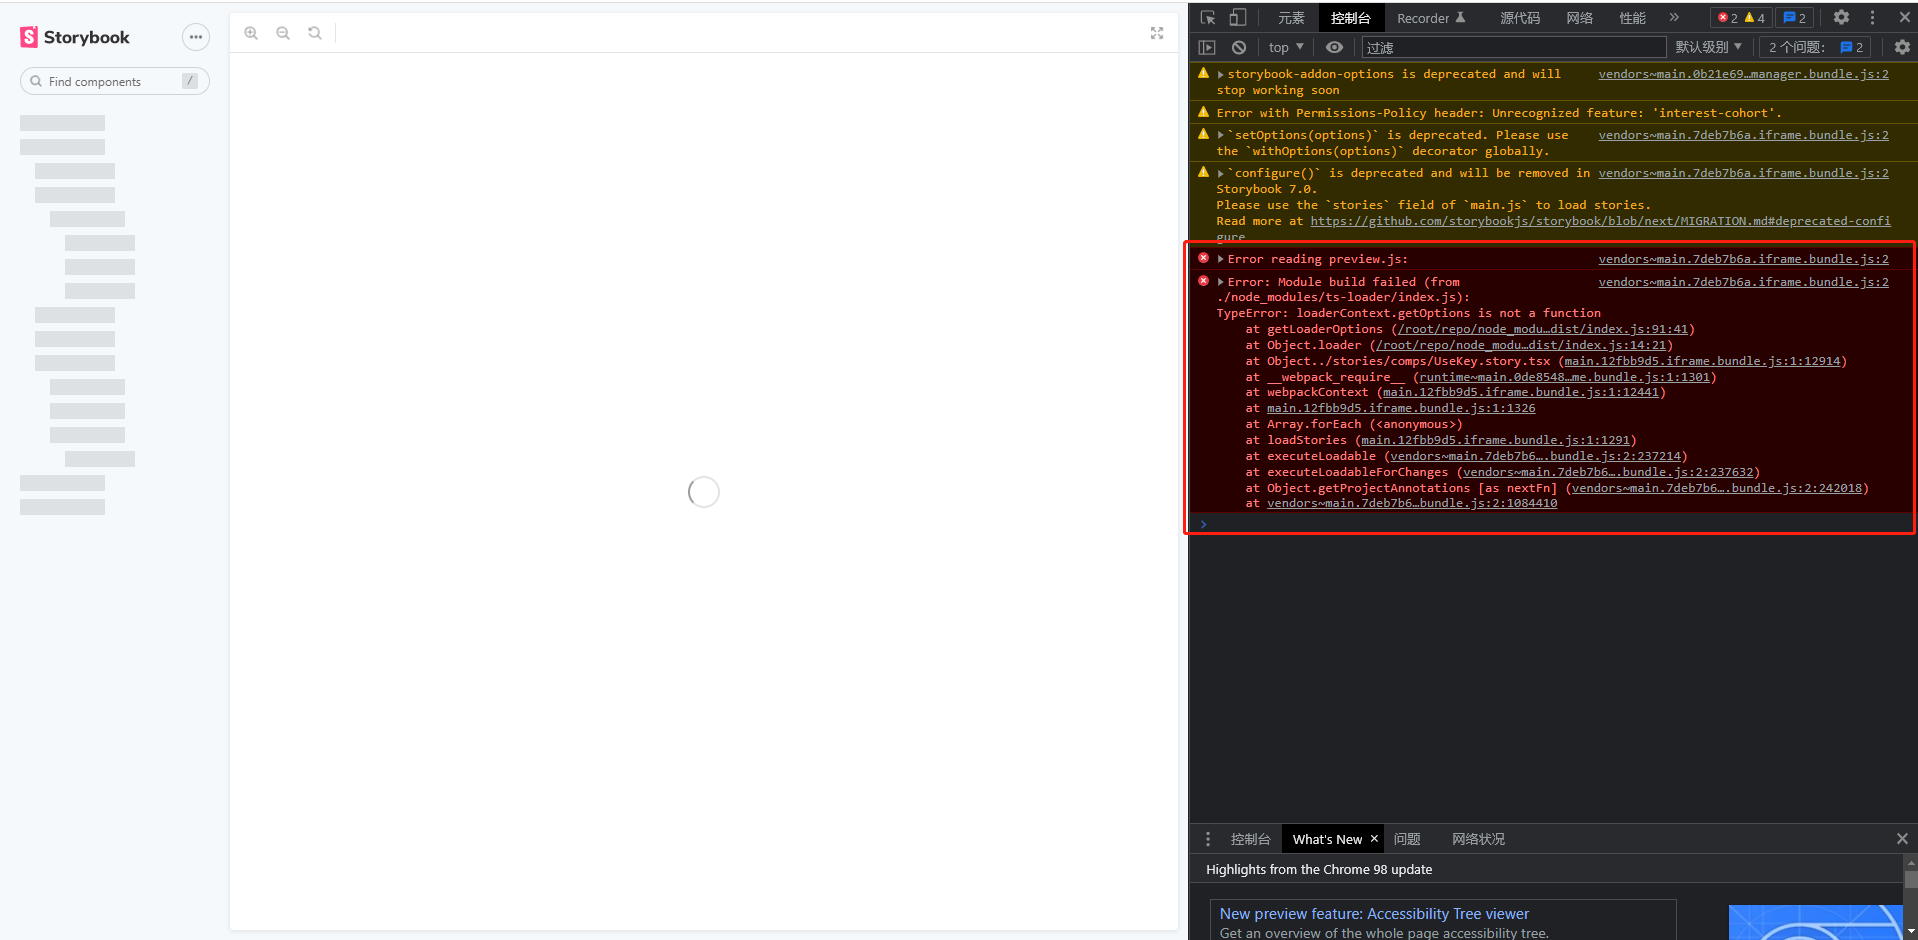Open the MIGRATION.md deprecated-configure link

[x=1598, y=221]
